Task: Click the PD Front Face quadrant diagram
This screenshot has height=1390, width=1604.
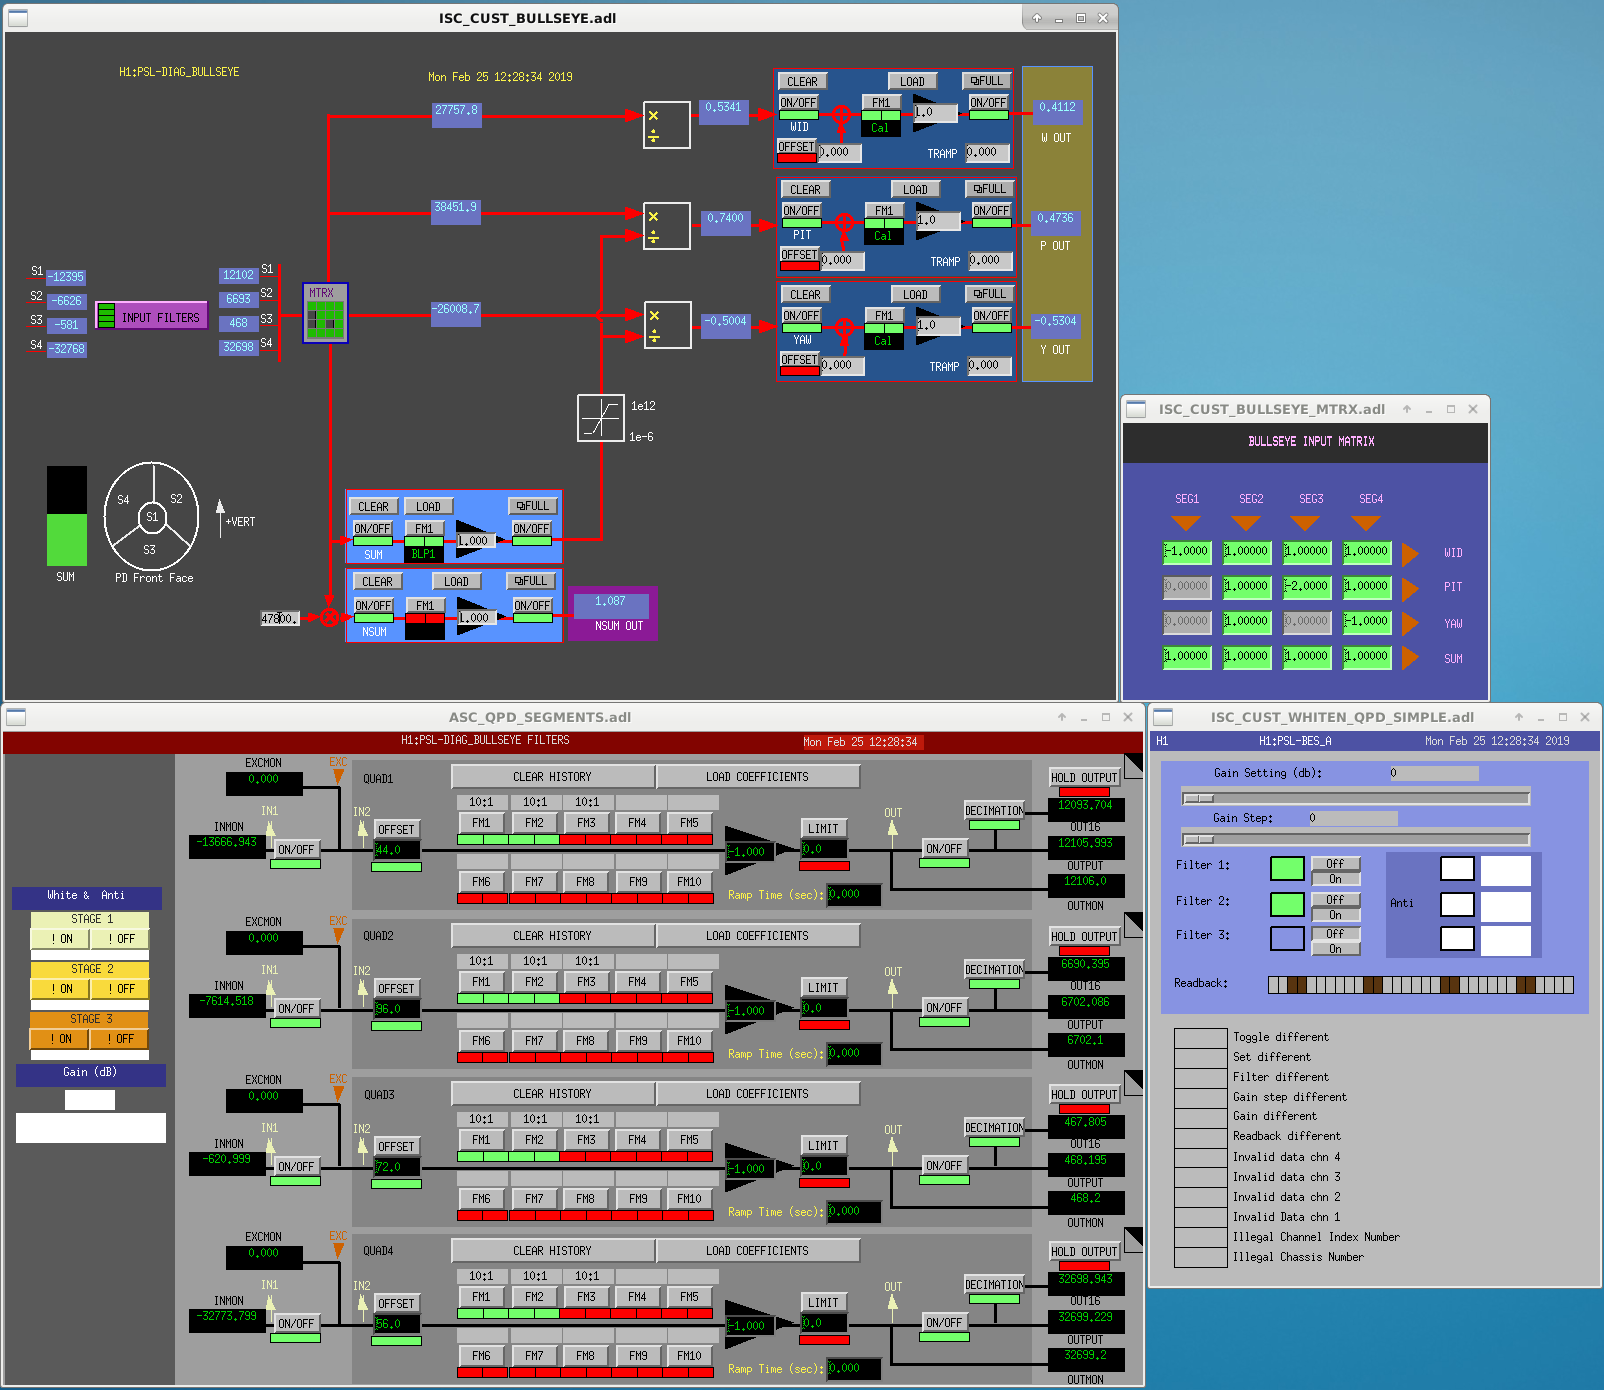Action: coord(151,517)
